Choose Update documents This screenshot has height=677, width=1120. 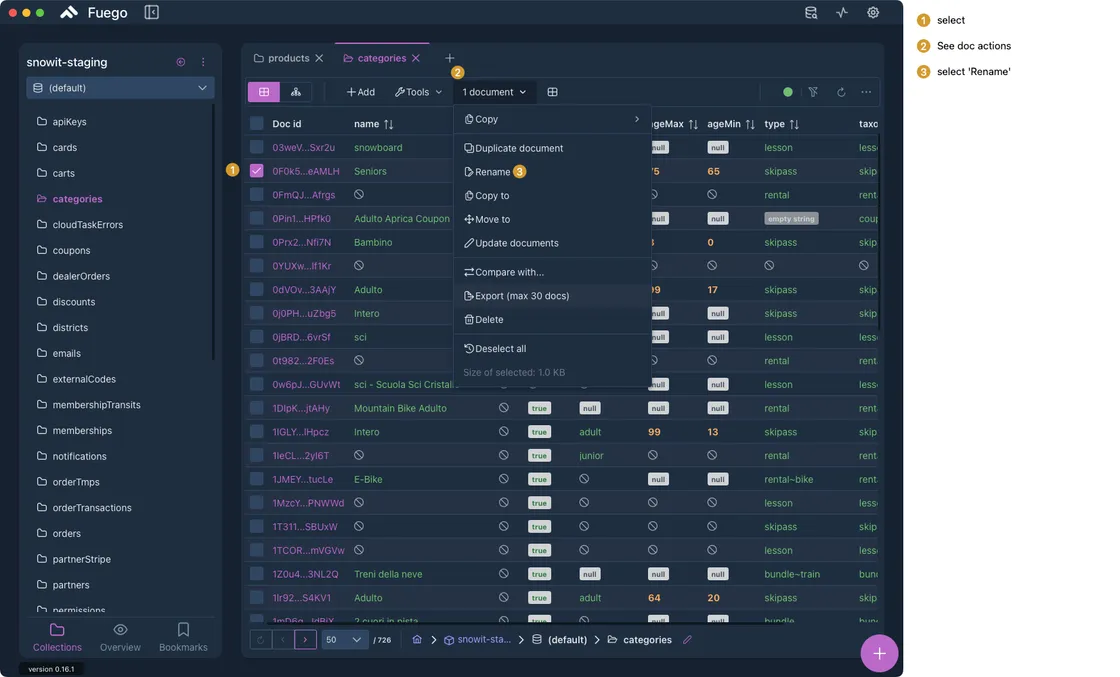tap(551, 243)
